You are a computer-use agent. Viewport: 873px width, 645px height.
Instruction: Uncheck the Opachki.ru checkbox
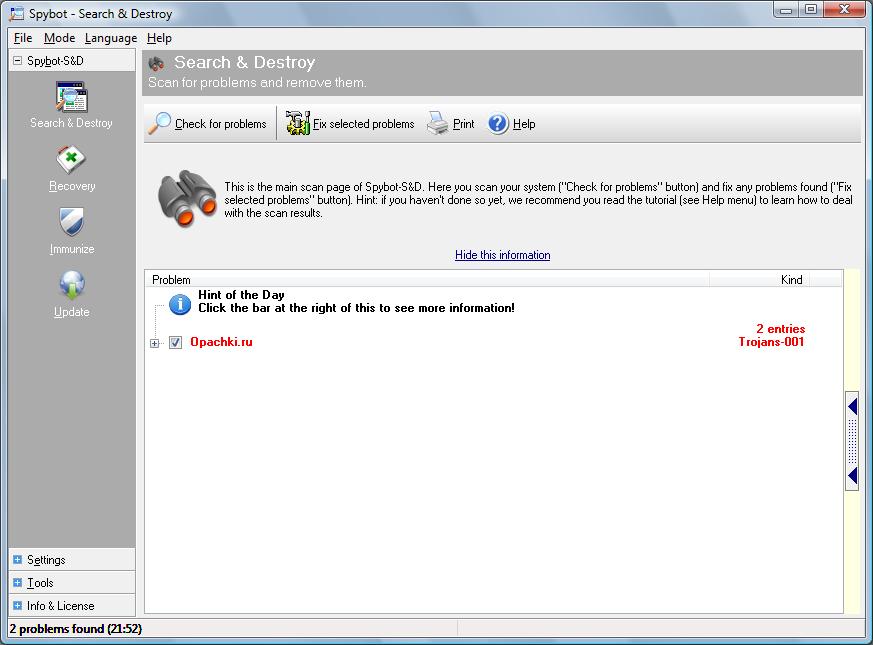(x=175, y=343)
